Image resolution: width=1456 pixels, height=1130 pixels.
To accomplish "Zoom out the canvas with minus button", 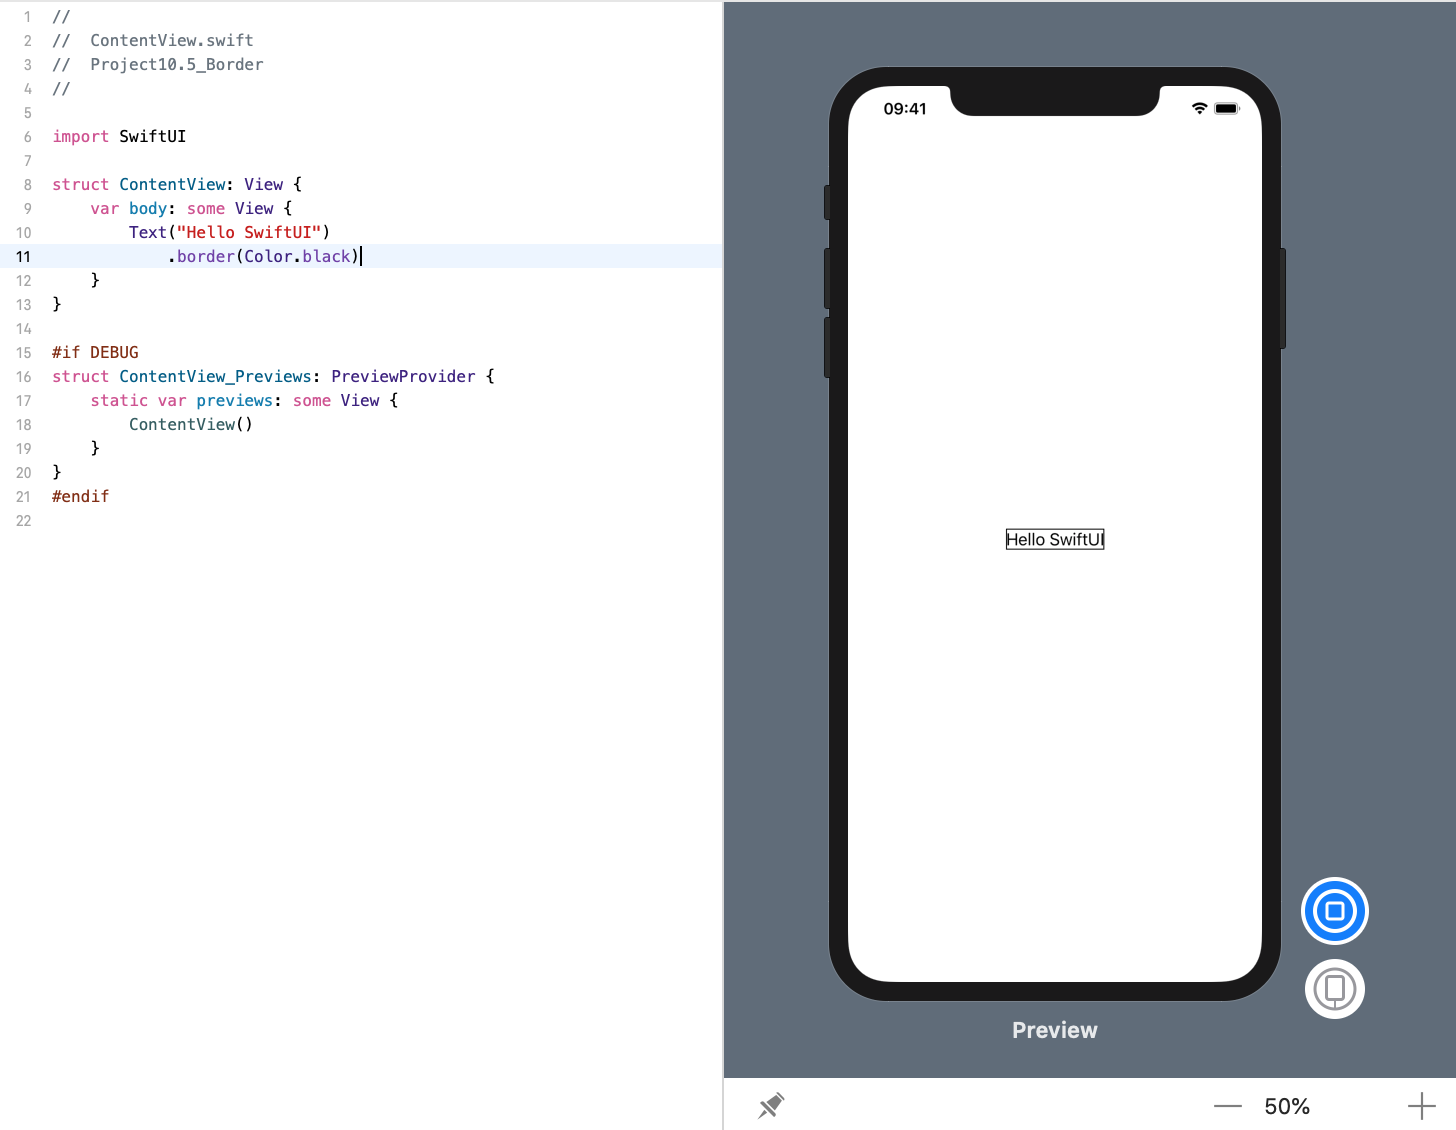I will [x=1227, y=1106].
